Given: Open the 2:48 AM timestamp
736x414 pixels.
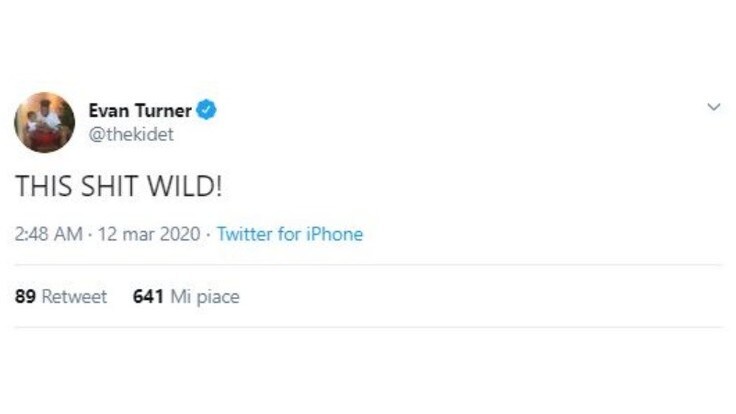Looking at the screenshot, I should [x=48, y=234].
